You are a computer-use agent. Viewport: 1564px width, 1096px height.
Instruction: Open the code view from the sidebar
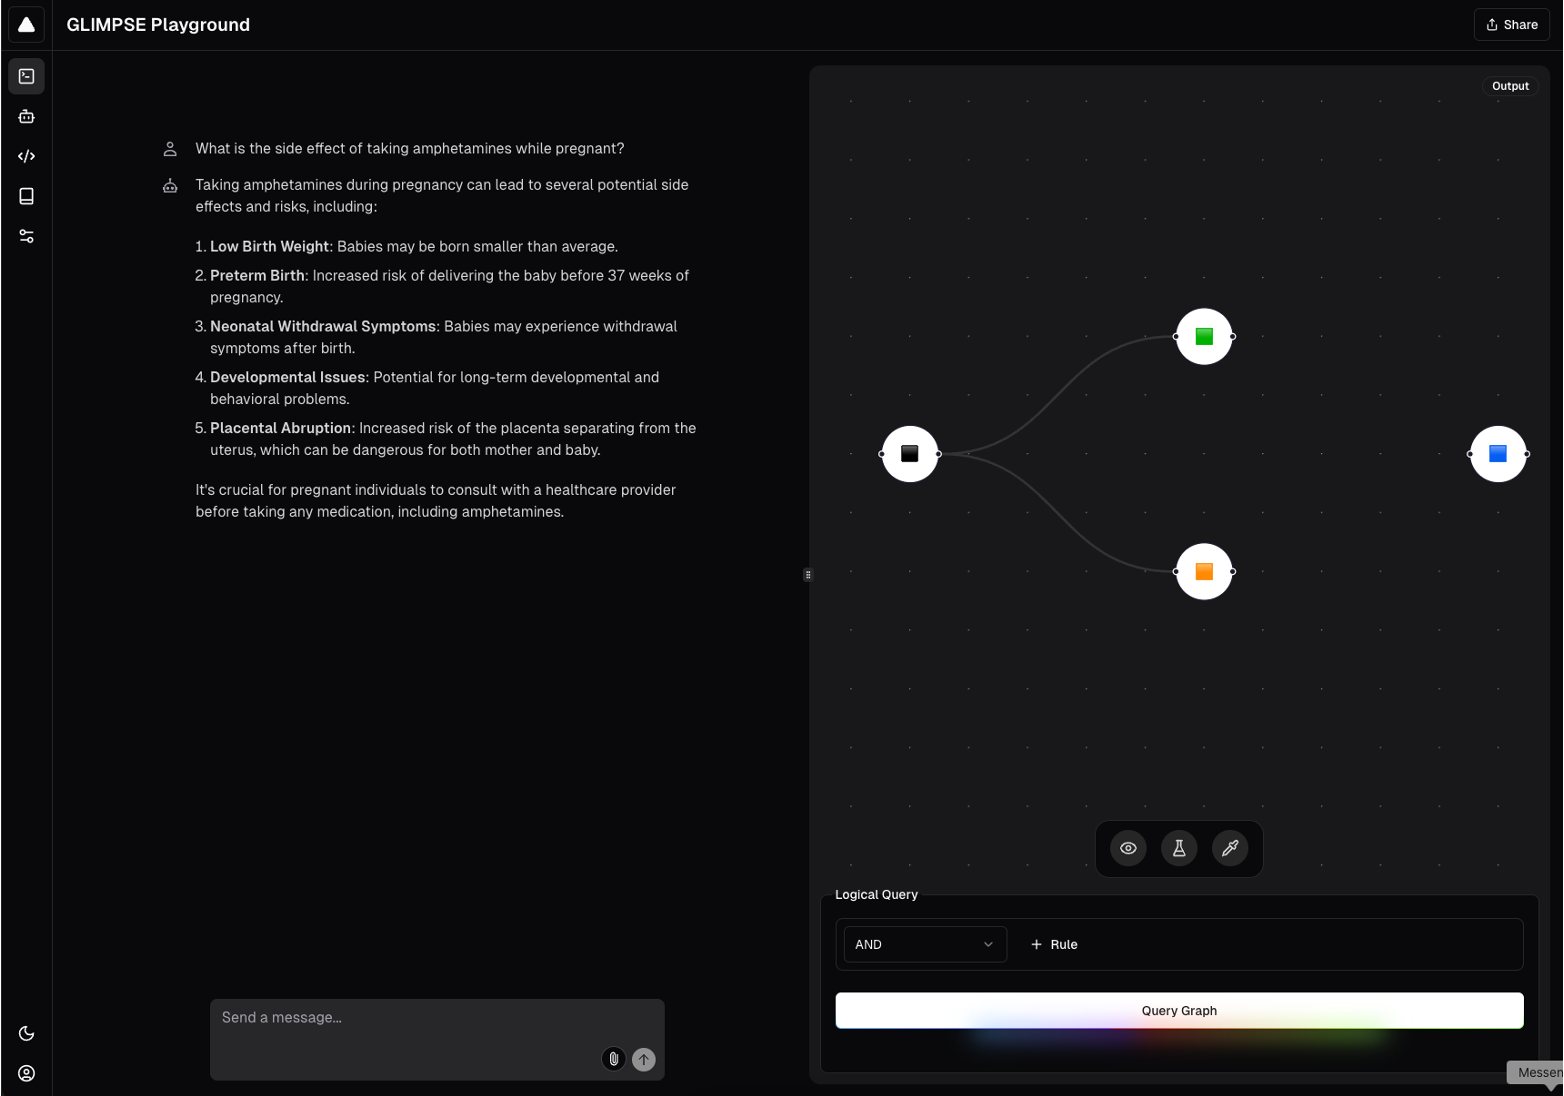coord(26,156)
